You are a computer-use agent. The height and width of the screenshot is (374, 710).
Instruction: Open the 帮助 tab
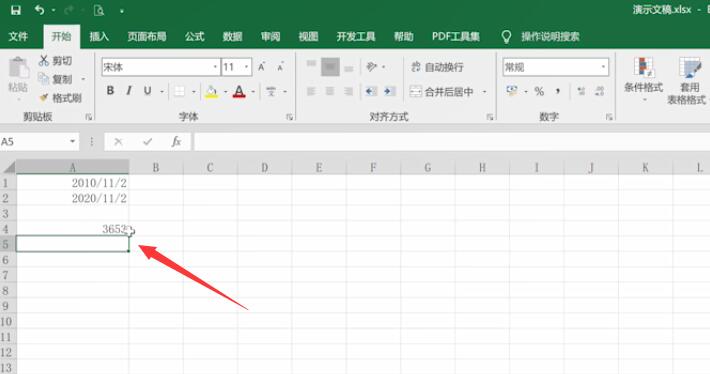pyautogui.click(x=403, y=37)
